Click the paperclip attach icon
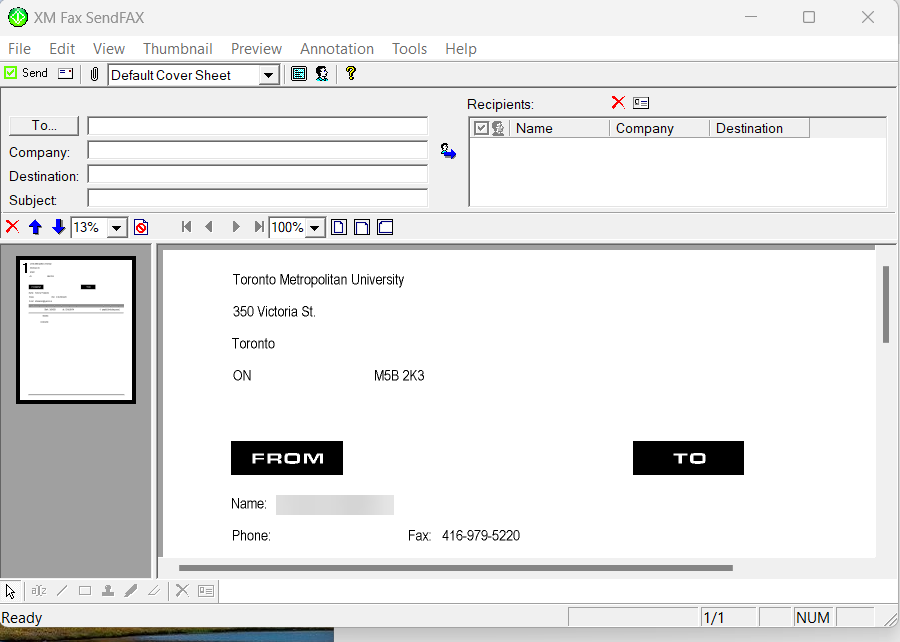Image resolution: width=900 pixels, height=642 pixels. click(95, 74)
